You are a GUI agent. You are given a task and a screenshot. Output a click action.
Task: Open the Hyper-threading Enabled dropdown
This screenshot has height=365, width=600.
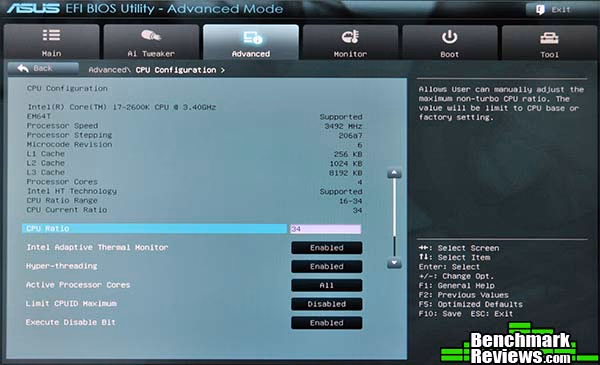pyautogui.click(x=327, y=266)
